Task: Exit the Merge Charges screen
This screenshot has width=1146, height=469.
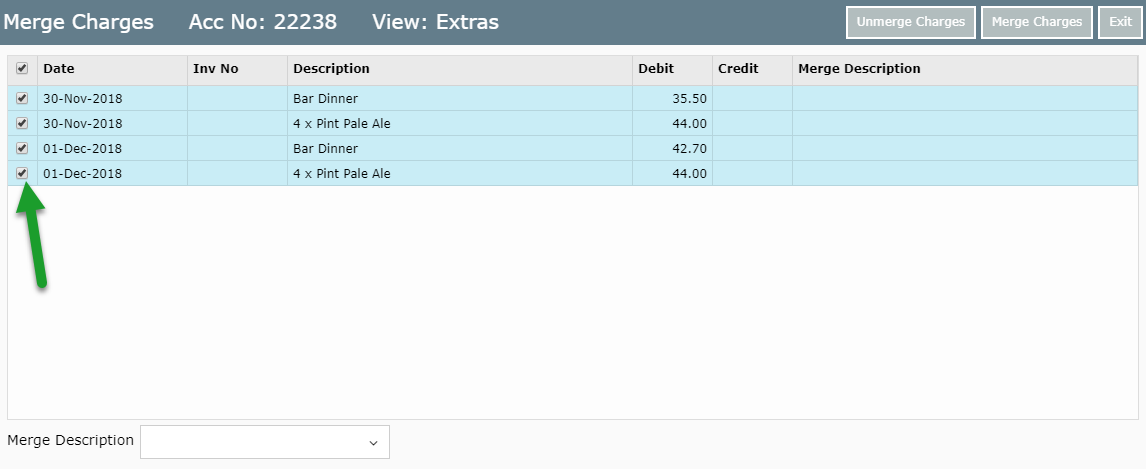Action: click(x=1120, y=22)
